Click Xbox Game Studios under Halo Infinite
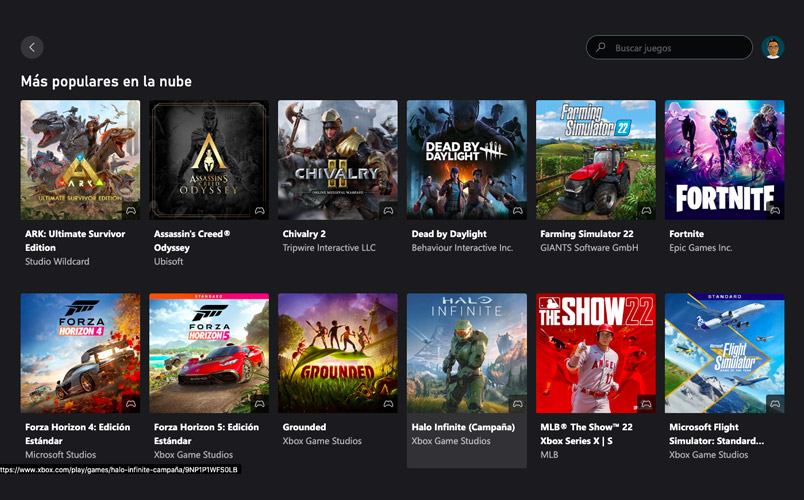 pyautogui.click(x=451, y=441)
